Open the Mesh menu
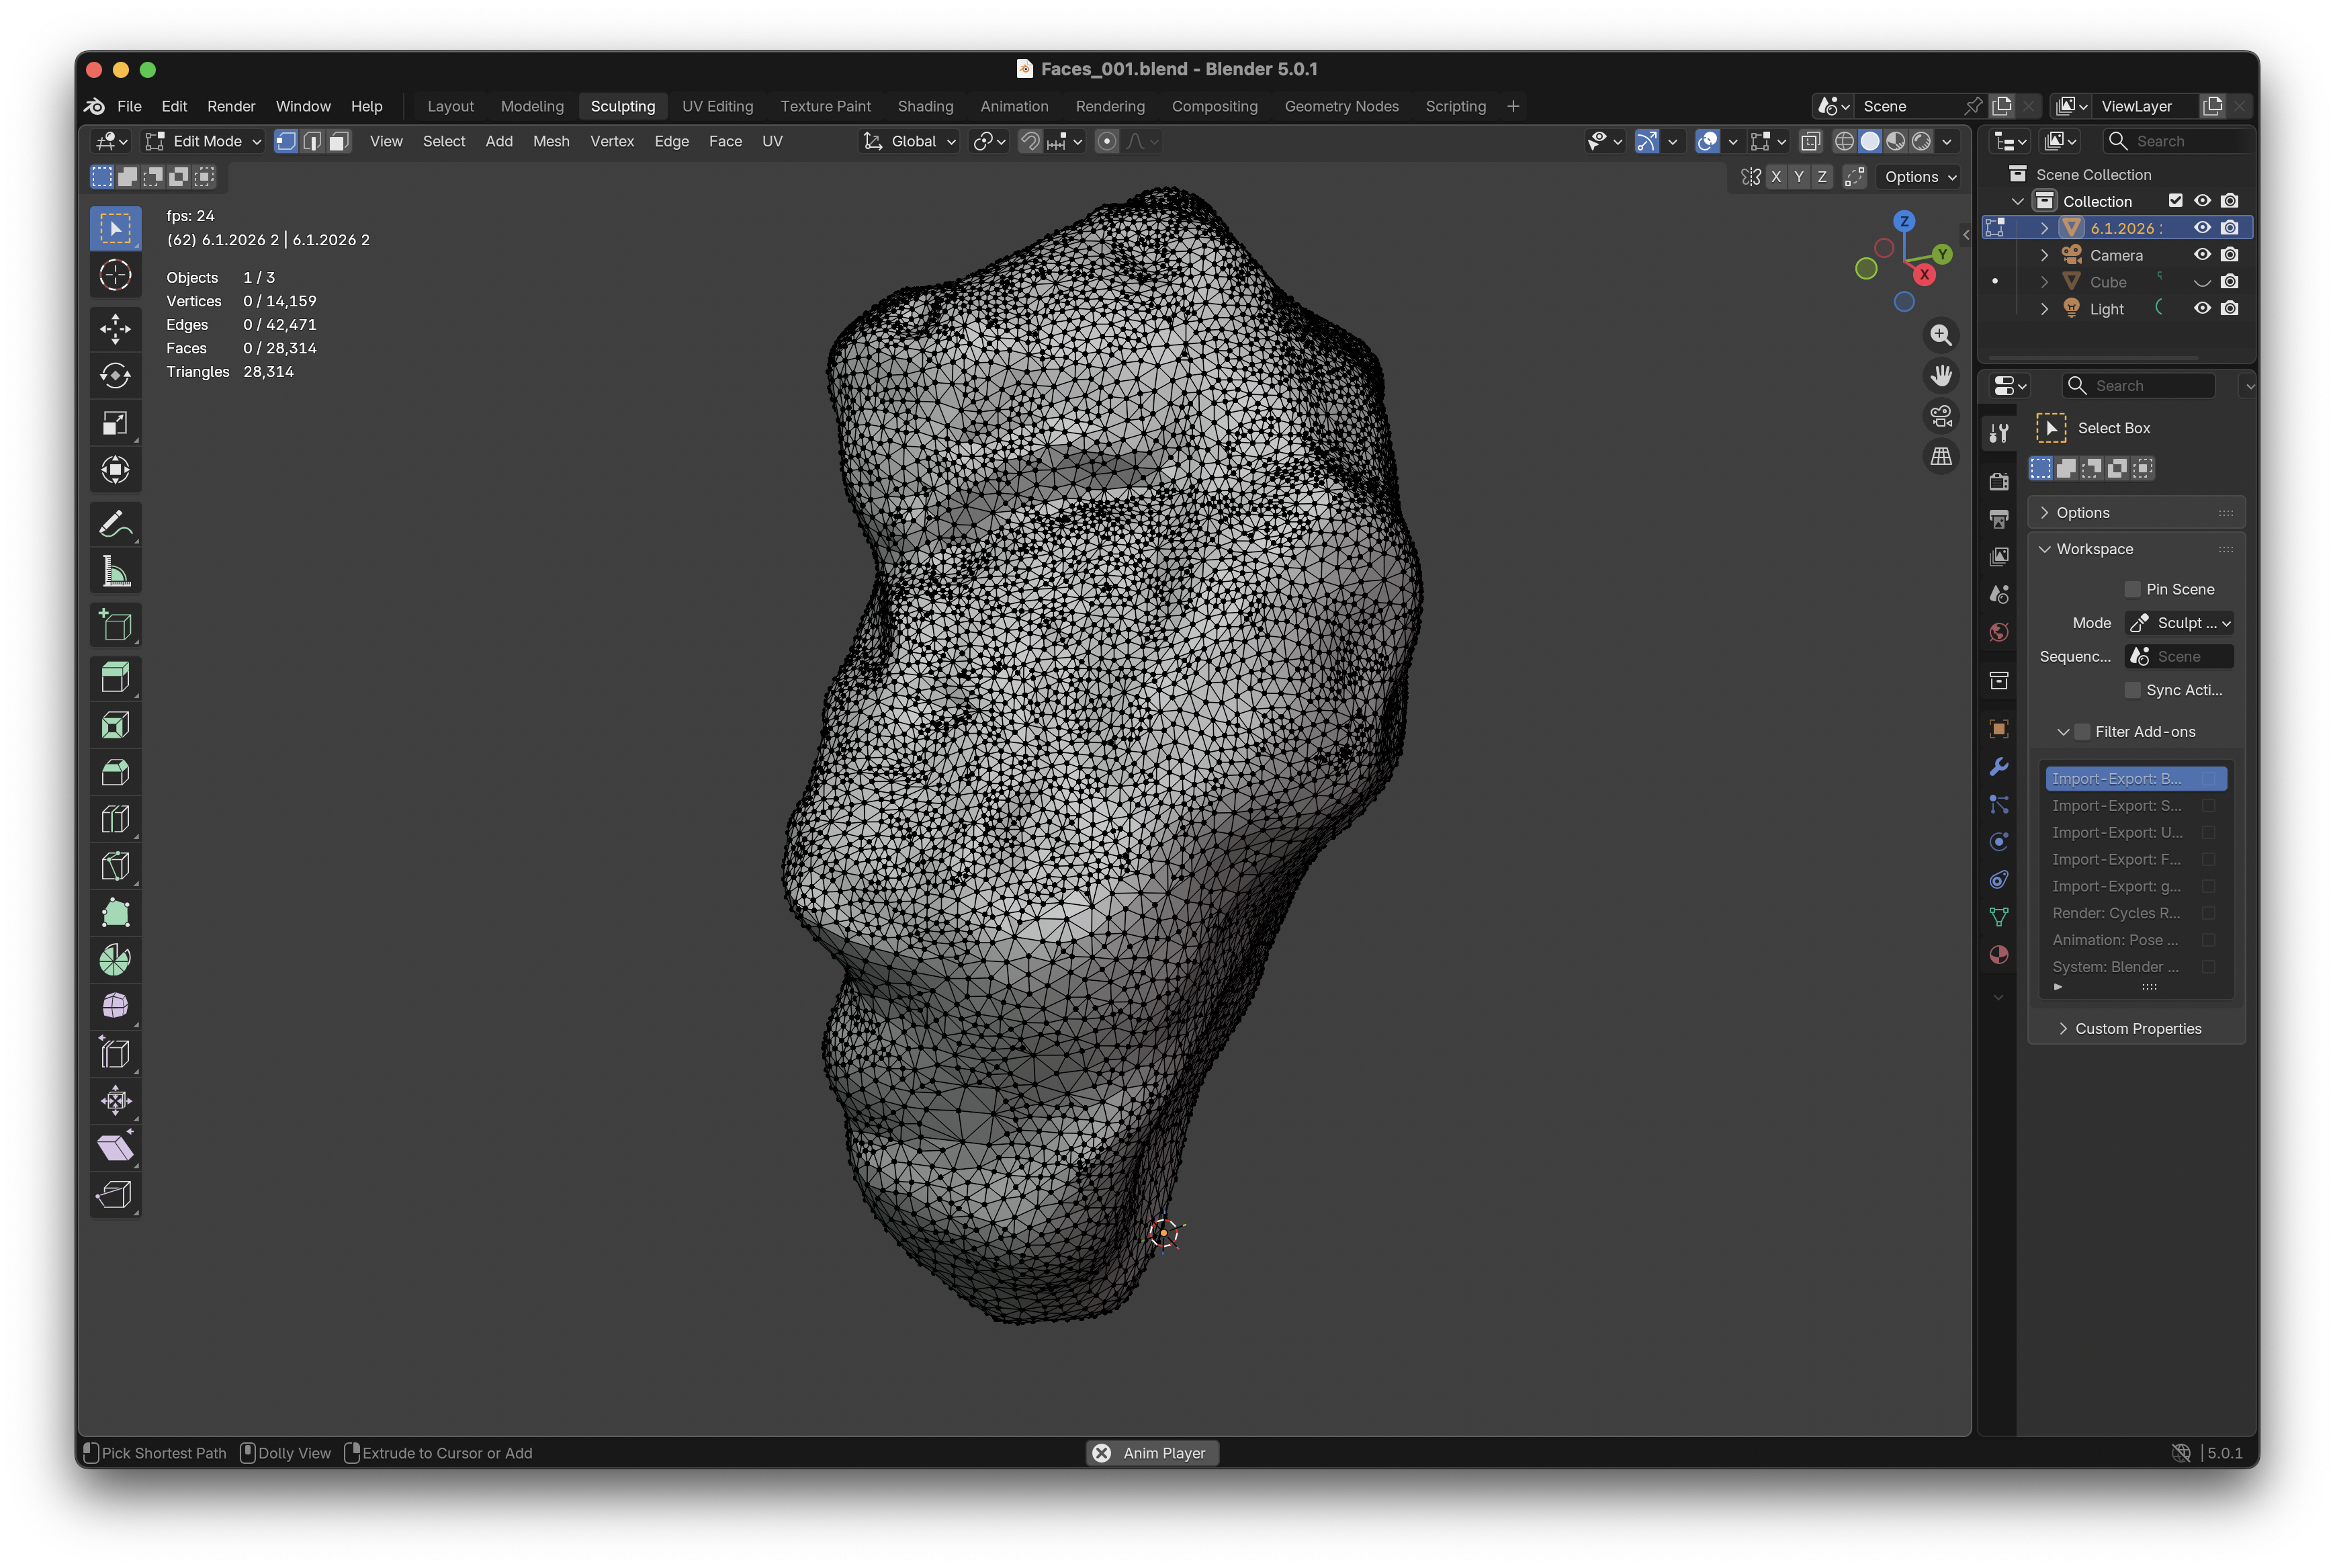Screen dimensions: 2335x1568 pyautogui.click(x=550, y=141)
